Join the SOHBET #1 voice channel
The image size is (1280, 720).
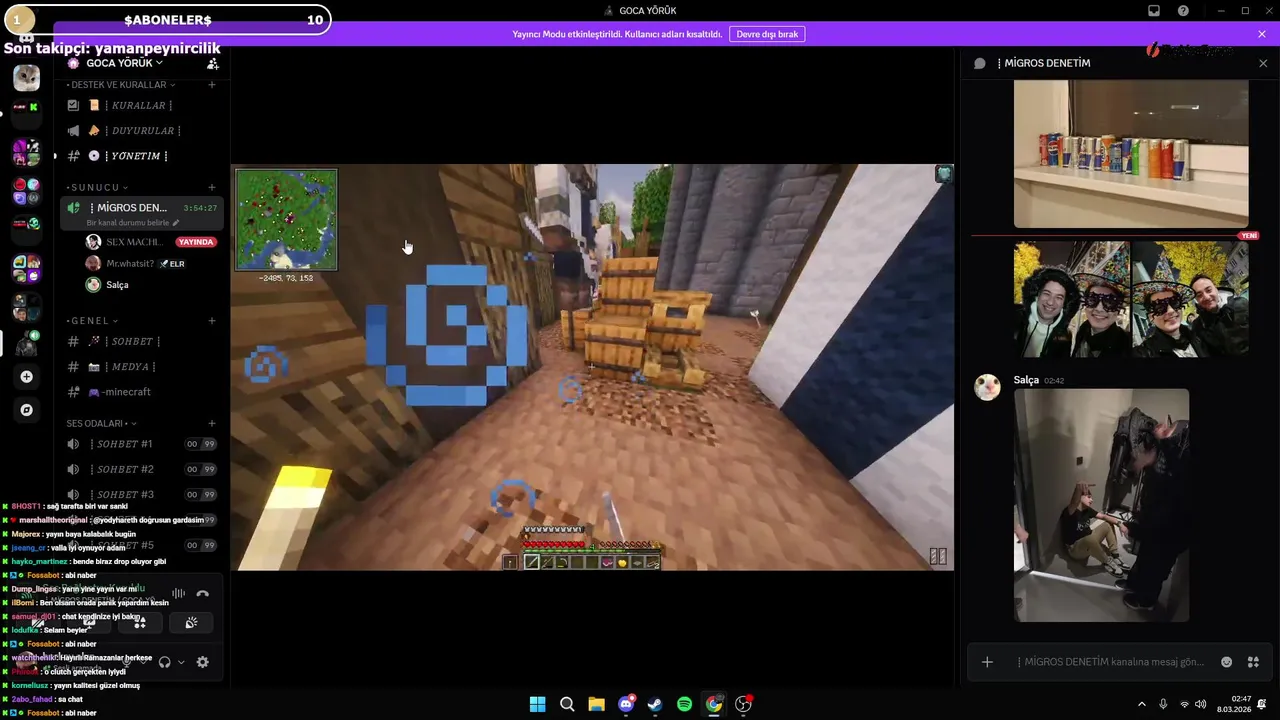[140, 444]
